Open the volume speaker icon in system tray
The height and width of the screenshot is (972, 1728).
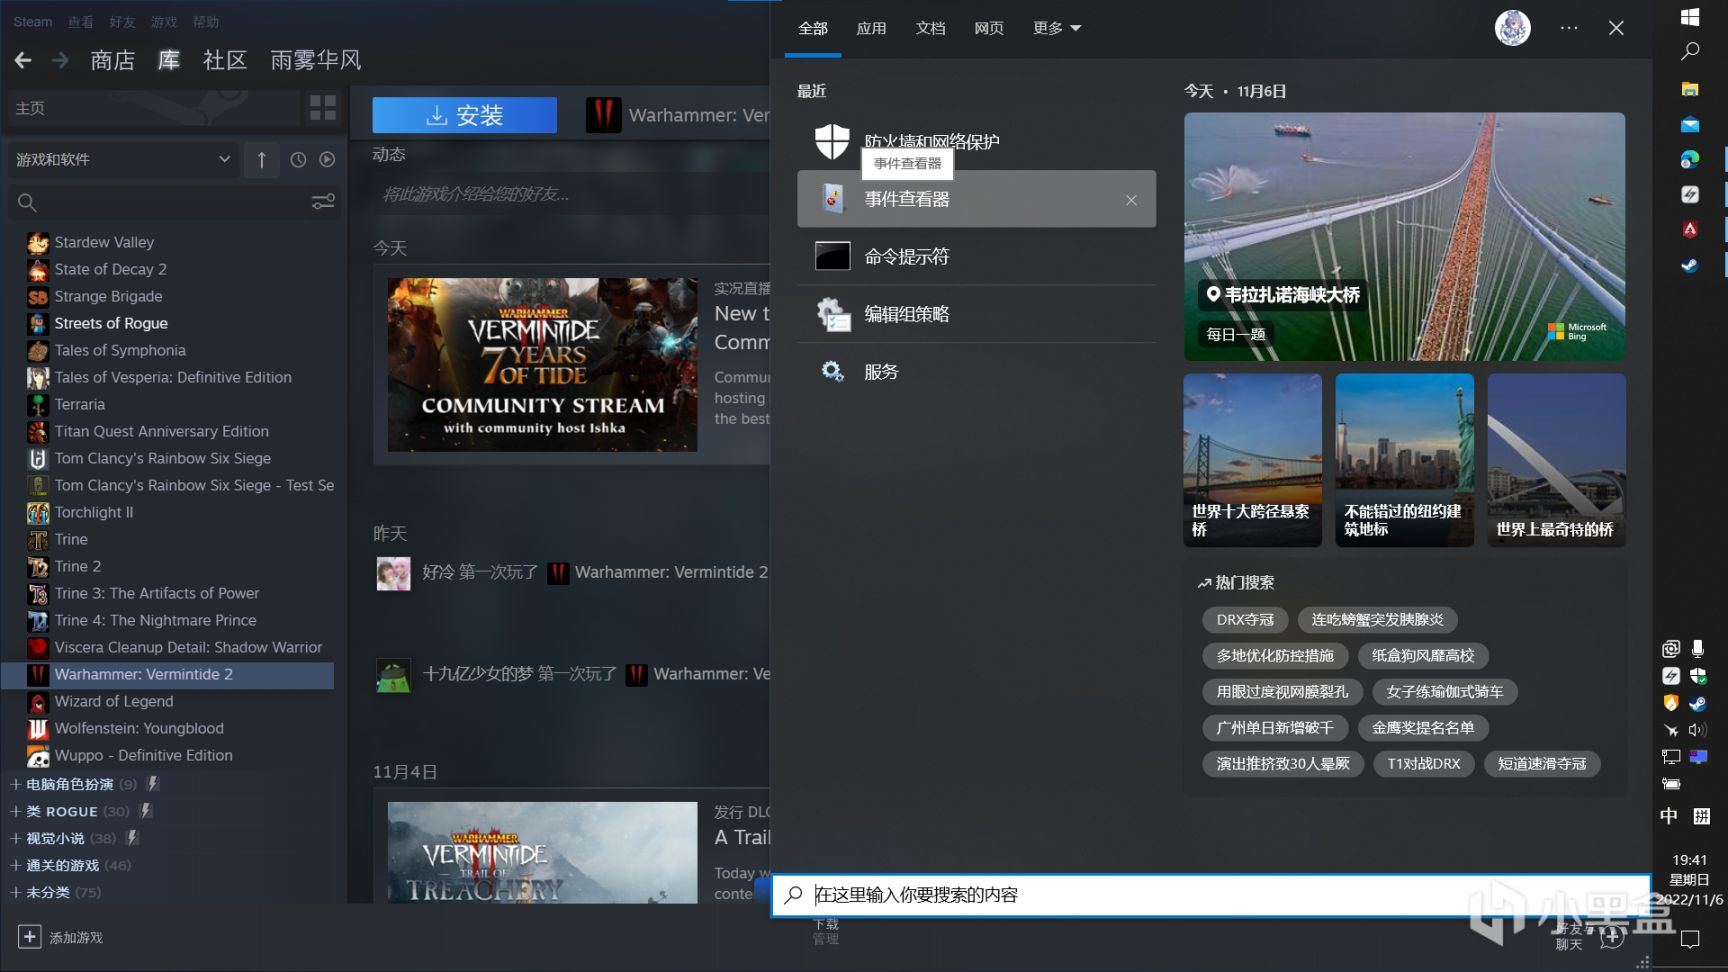click(1697, 730)
